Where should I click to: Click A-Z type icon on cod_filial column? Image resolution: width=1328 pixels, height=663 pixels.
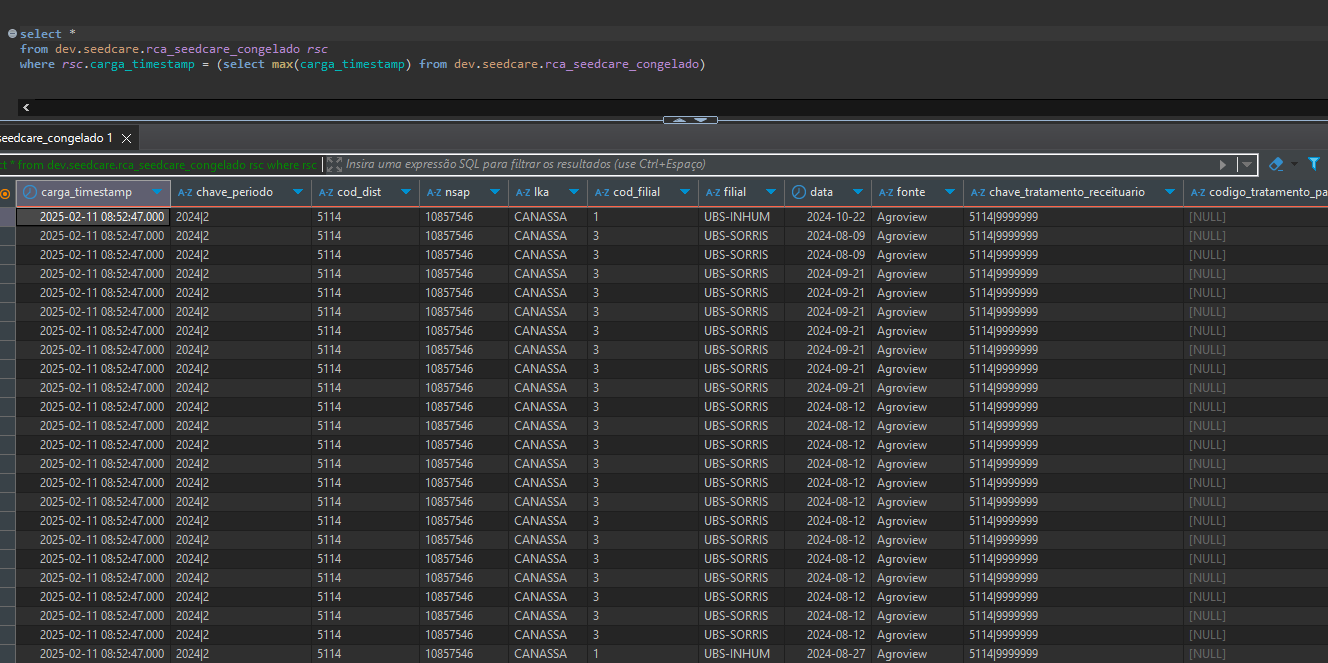(x=602, y=192)
